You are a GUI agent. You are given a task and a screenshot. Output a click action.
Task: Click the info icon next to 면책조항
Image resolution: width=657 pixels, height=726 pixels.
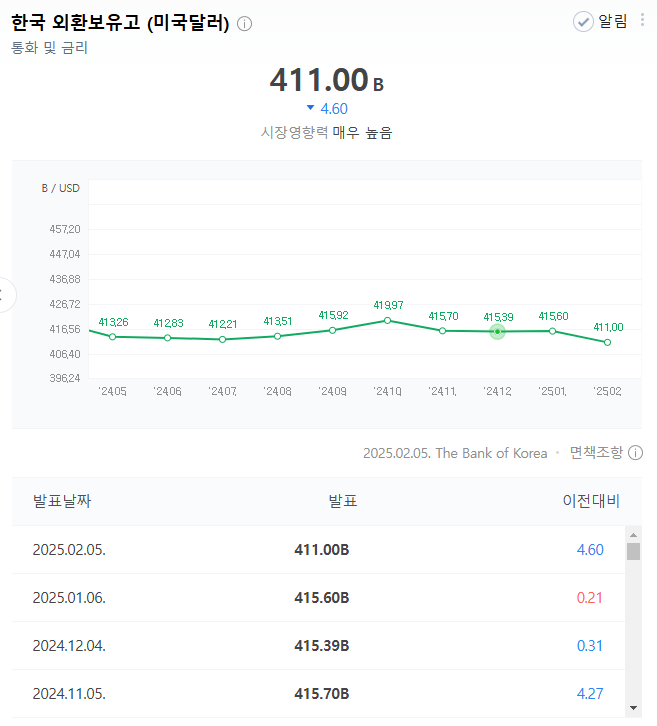(635, 453)
